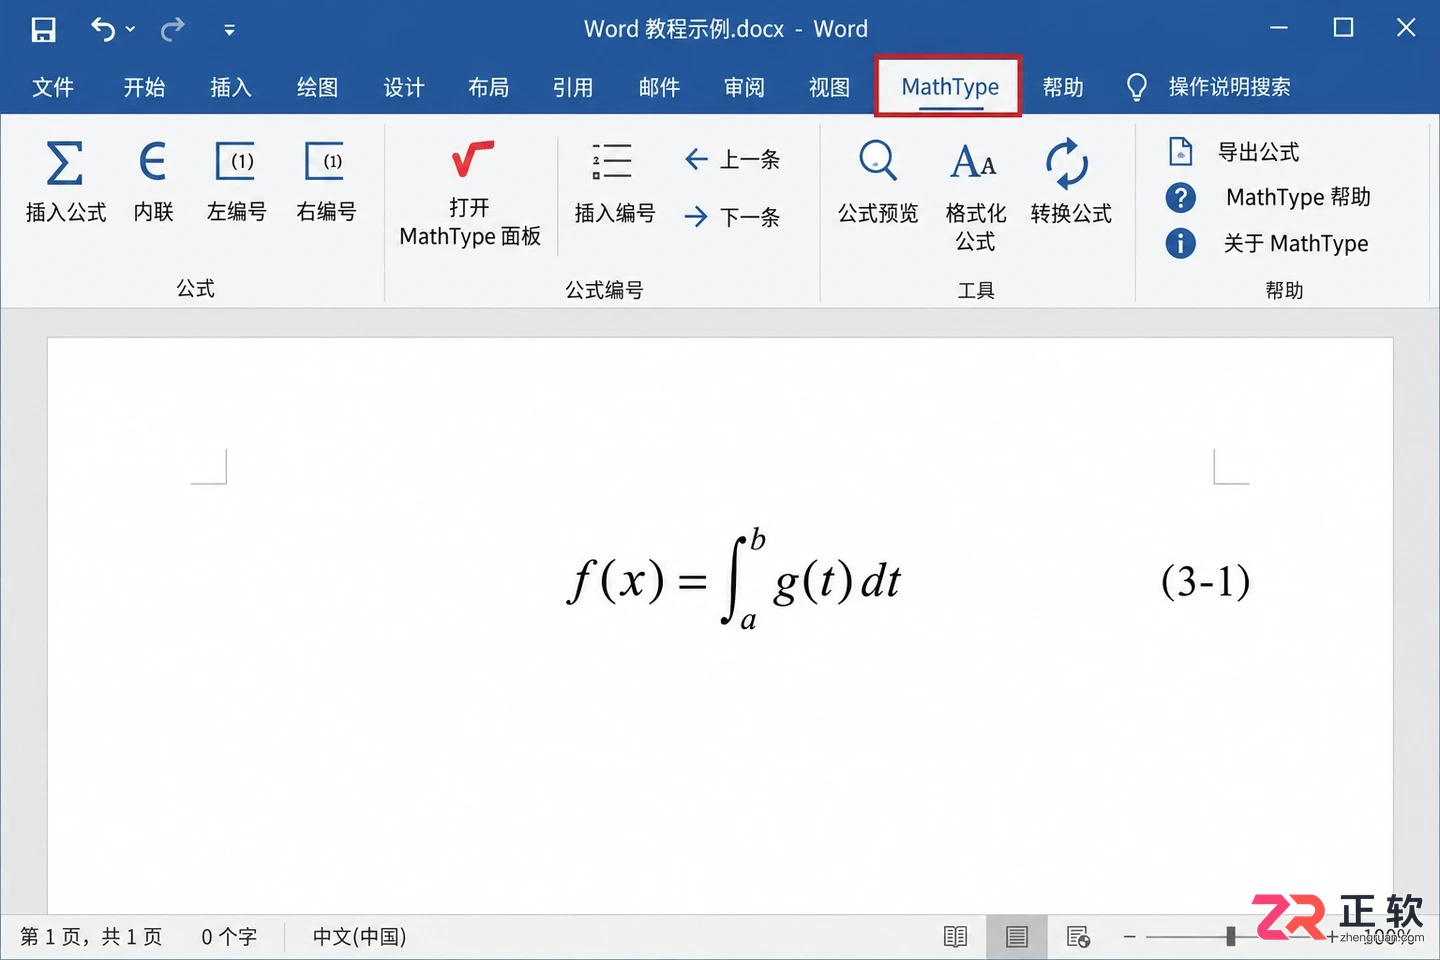
Task: Go to next equation 下一条
Action: point(732,216)
